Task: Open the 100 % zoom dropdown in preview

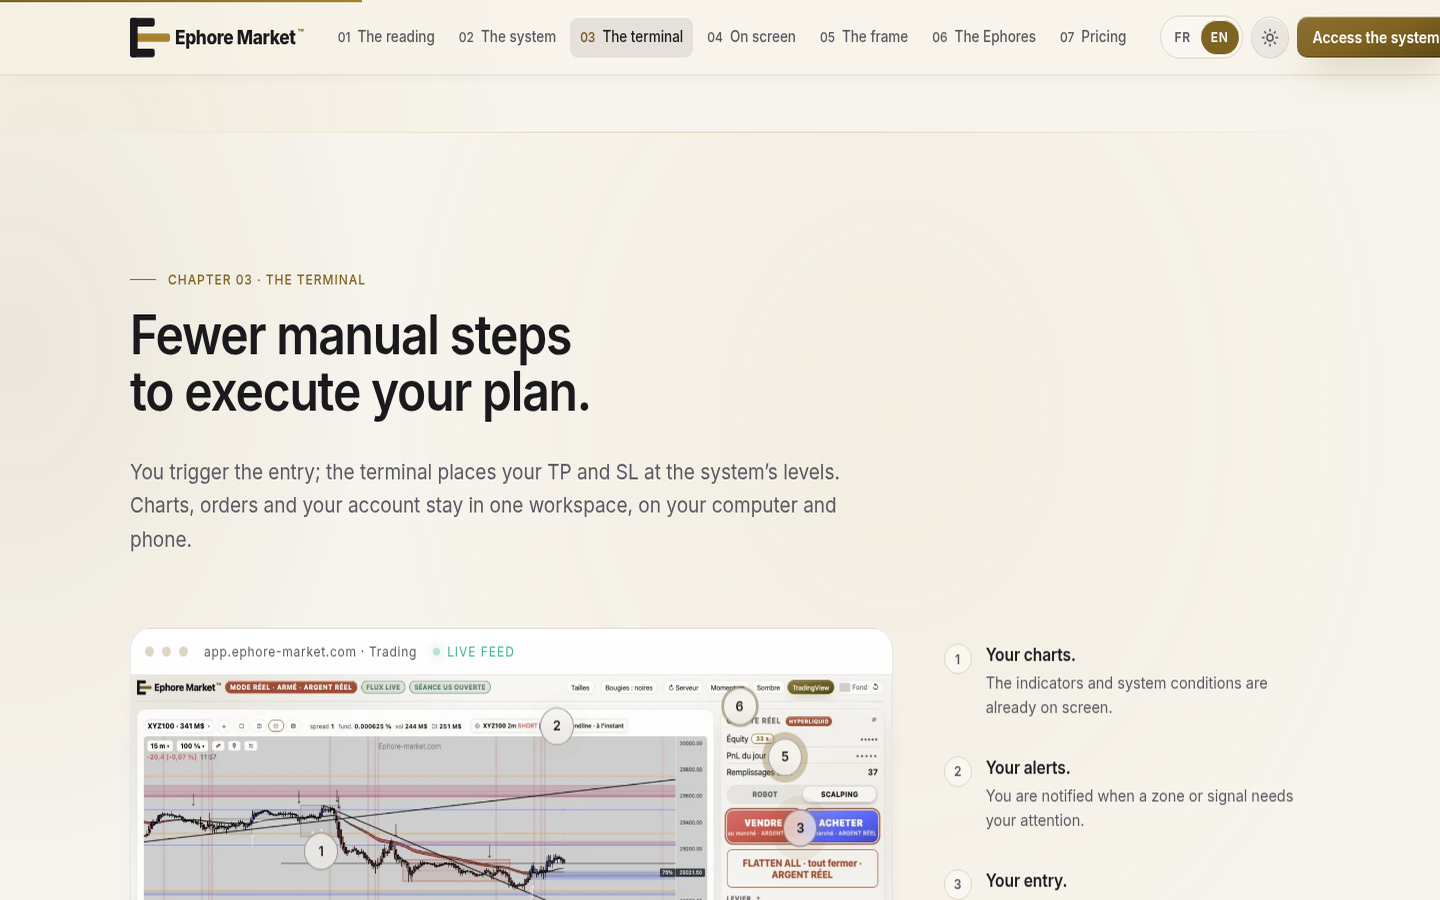Action: [192, 746]
